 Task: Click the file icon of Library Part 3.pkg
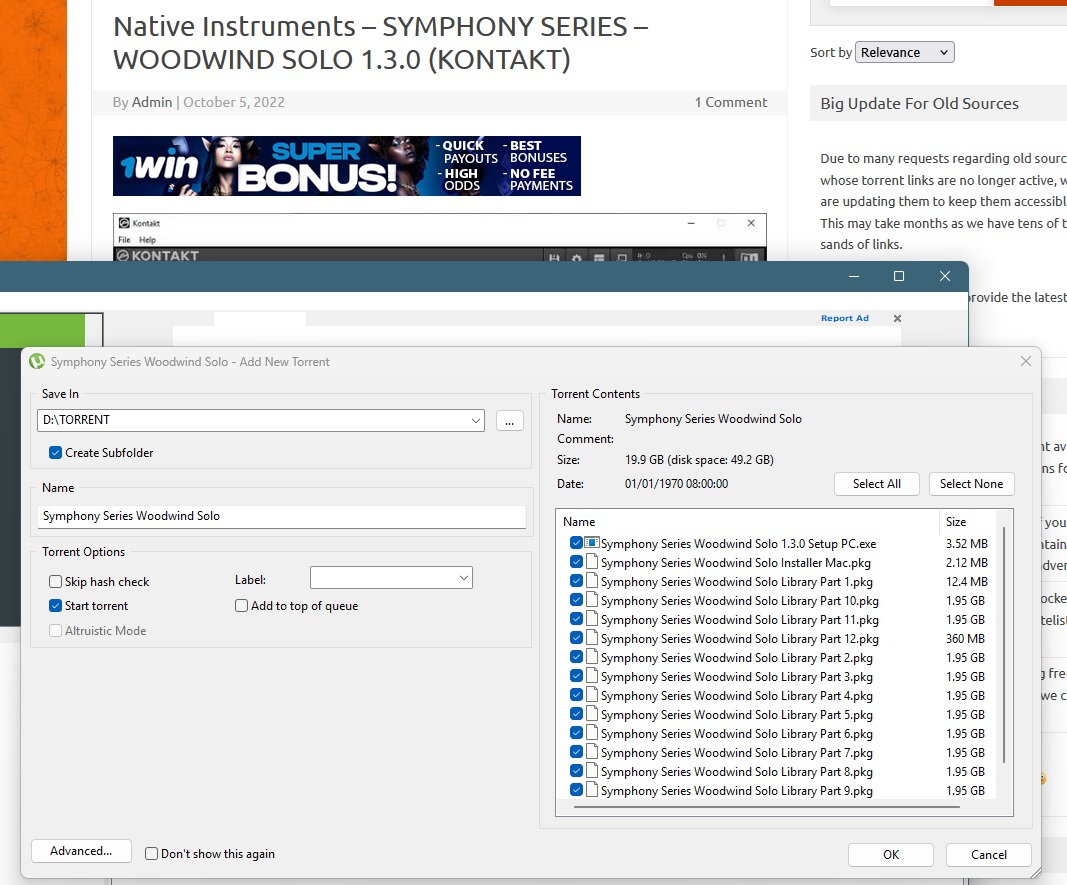[592, 676]
